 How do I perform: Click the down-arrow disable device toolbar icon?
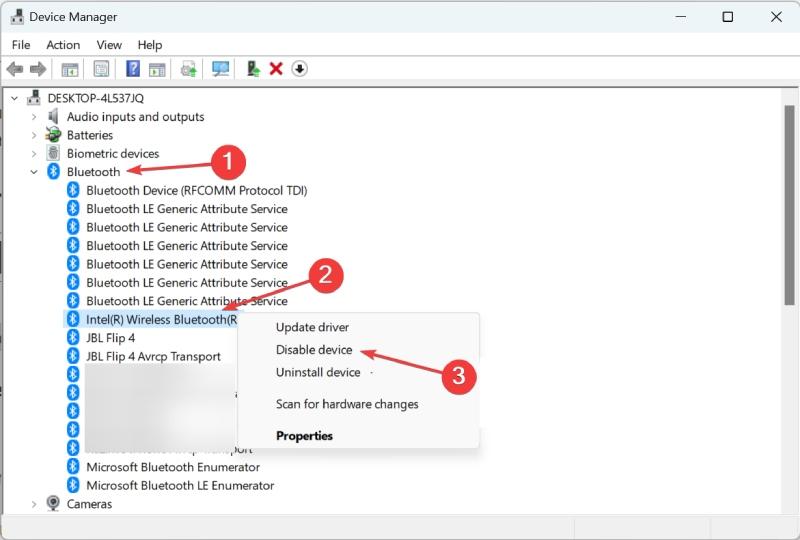(299, 68)
